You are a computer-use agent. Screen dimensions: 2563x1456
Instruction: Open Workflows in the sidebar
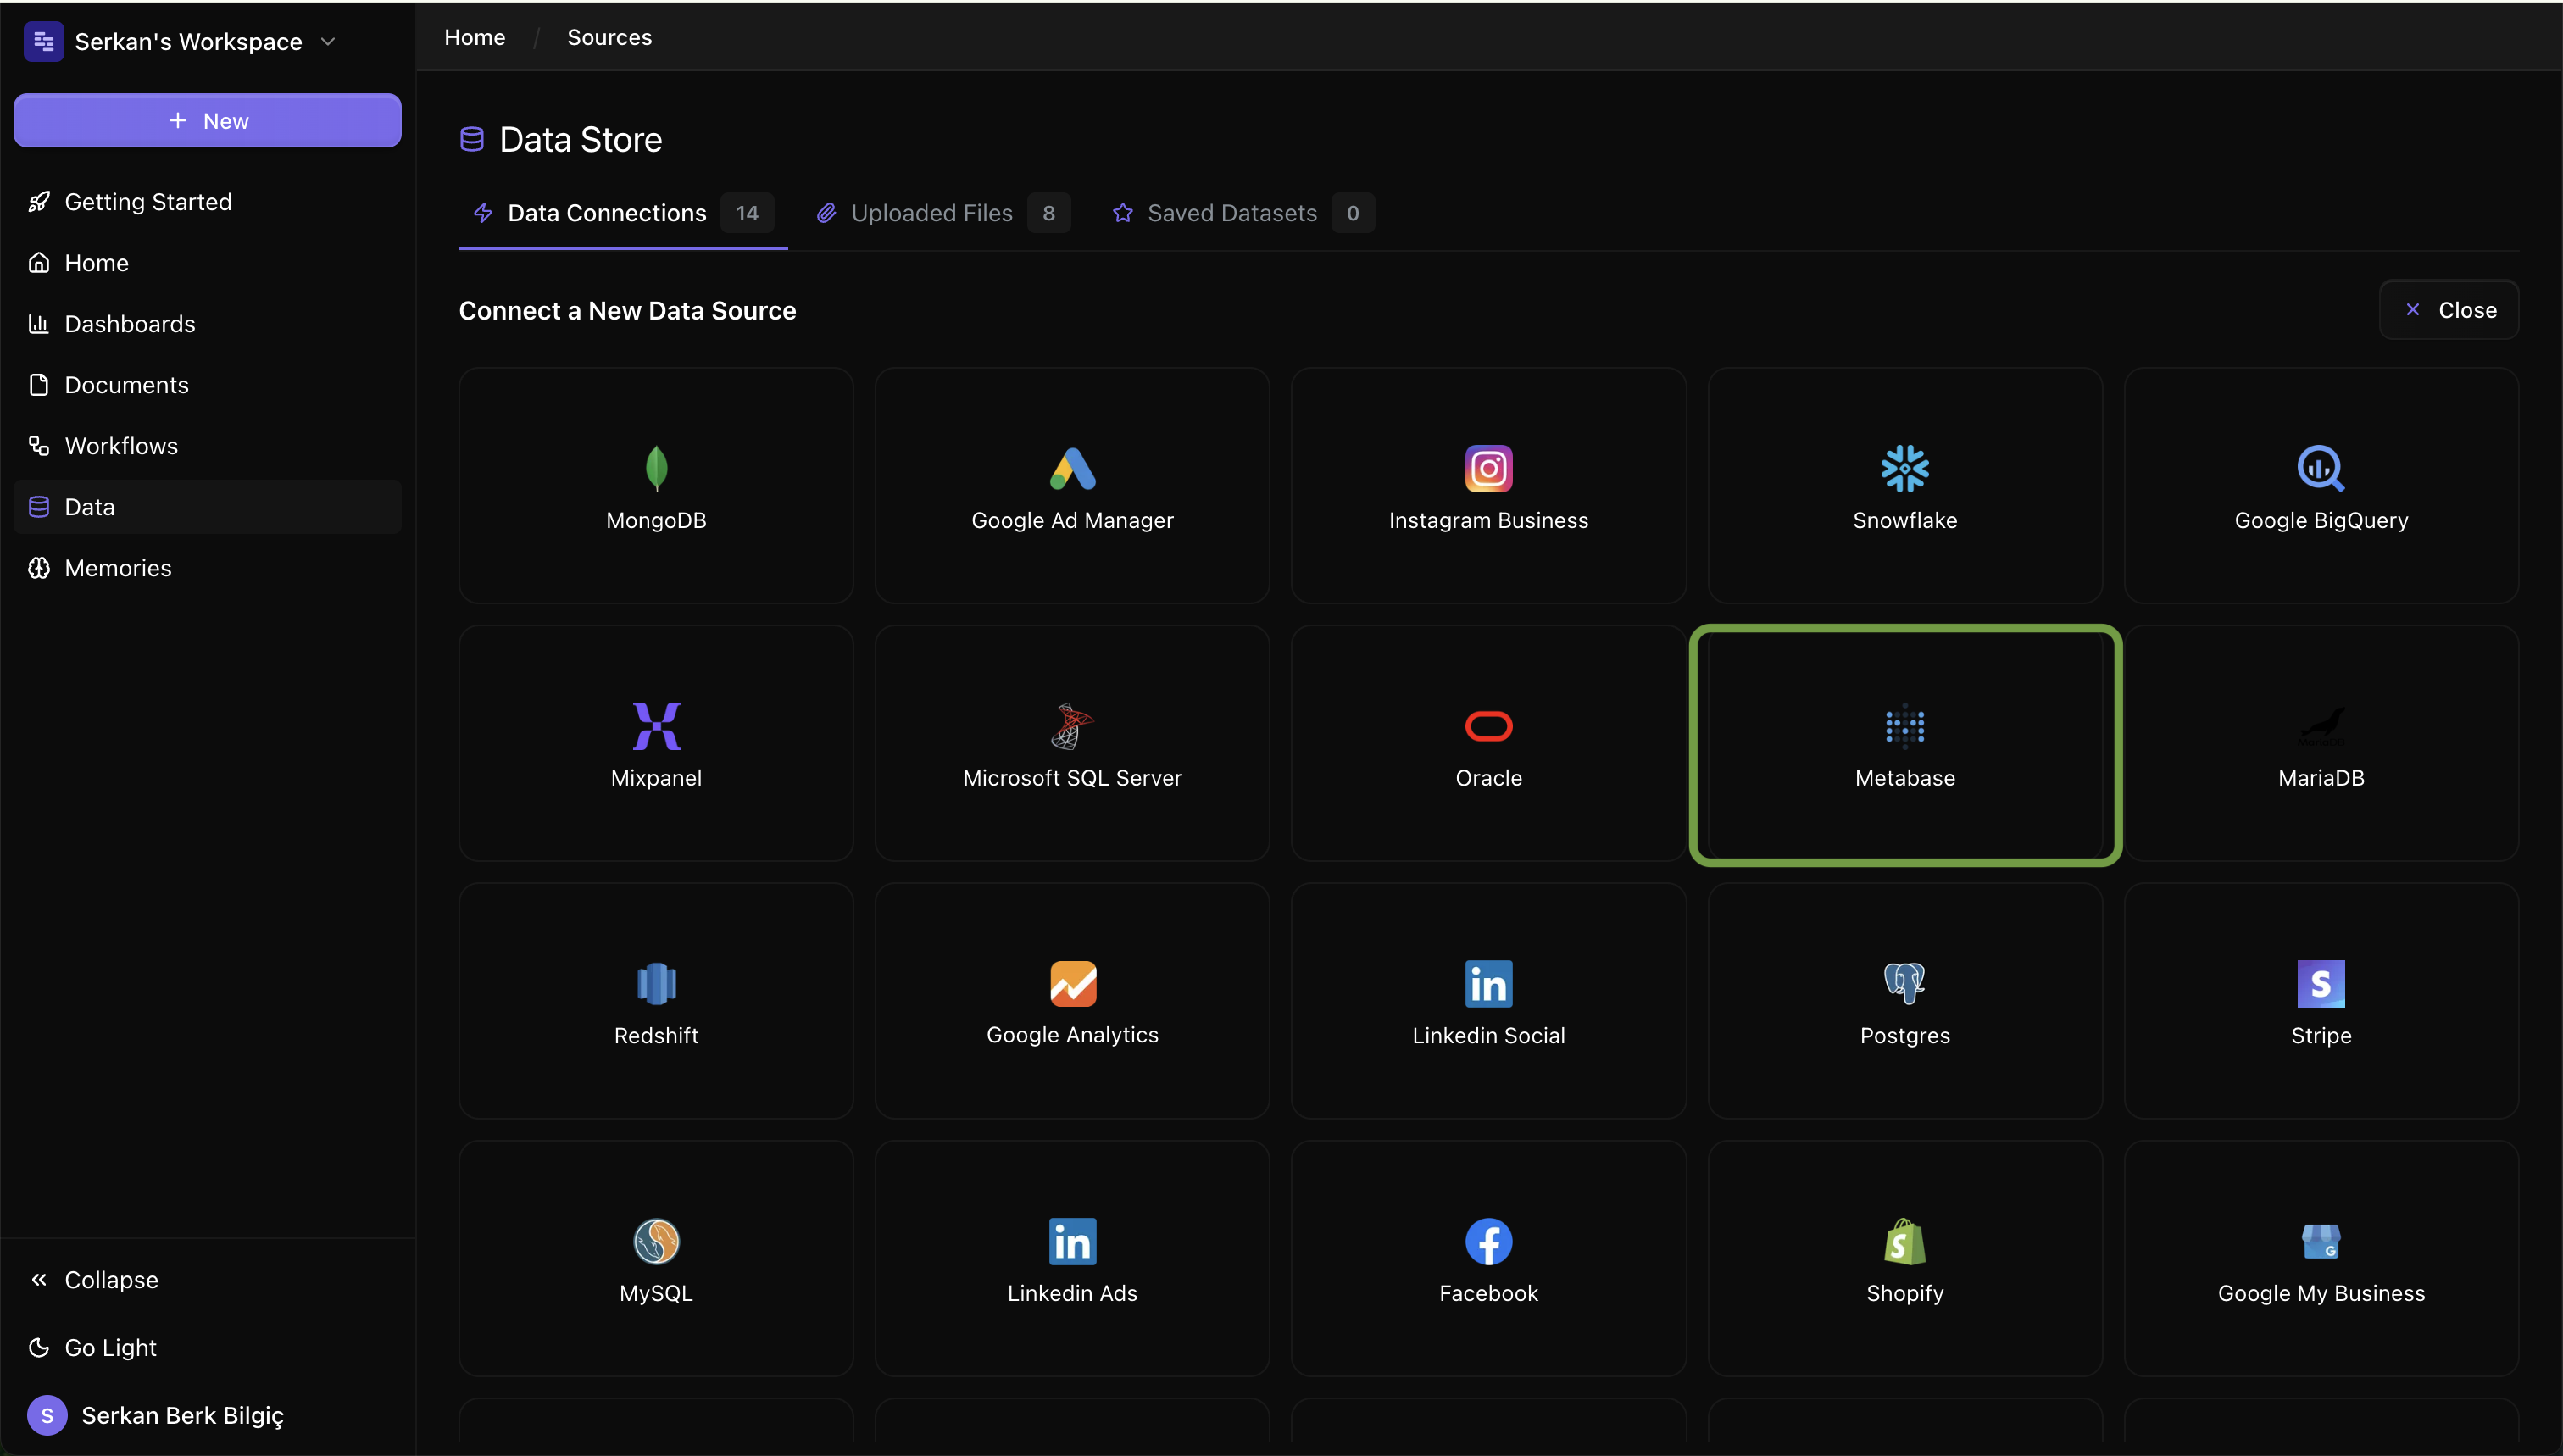207,446
